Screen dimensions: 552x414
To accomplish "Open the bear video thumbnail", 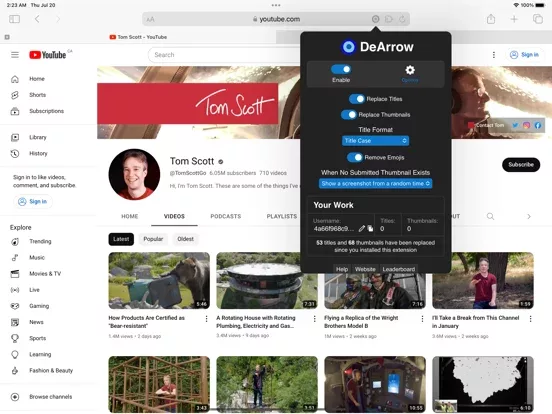I will point(159,281).
